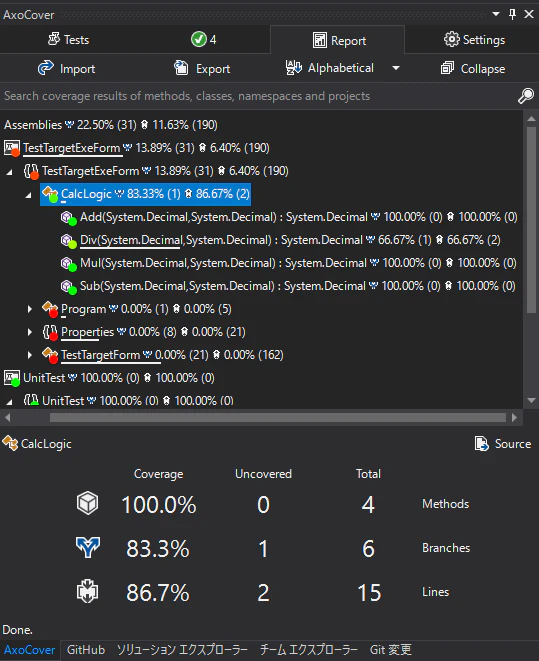Select the TestTargetForm class row
Viewport: 539px width, 661px height.
point(163,355)
